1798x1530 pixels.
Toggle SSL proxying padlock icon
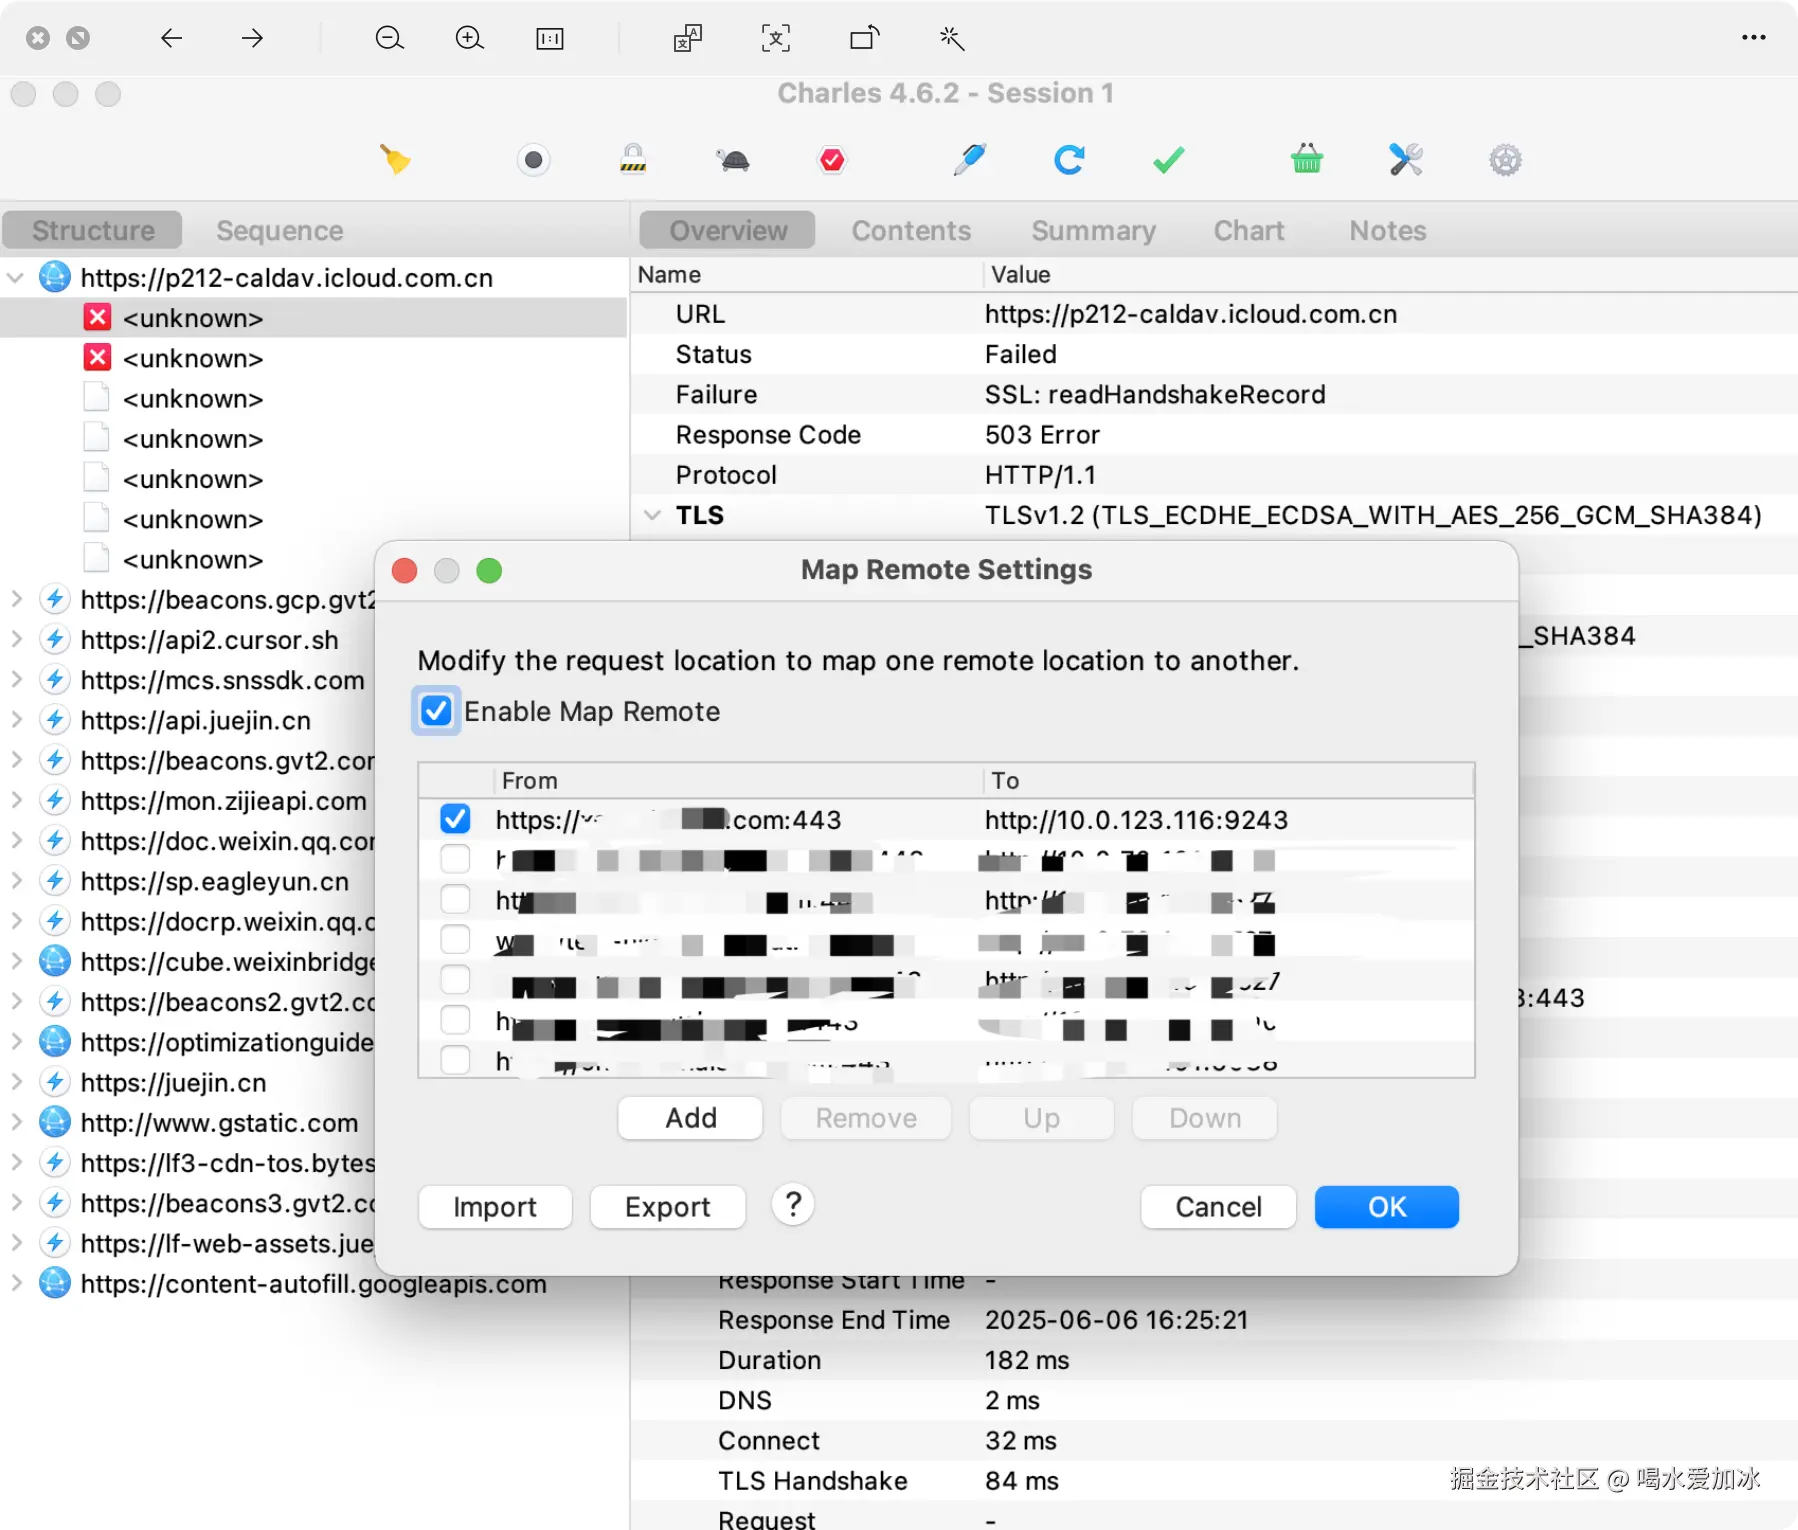click(x=633, y=160)
